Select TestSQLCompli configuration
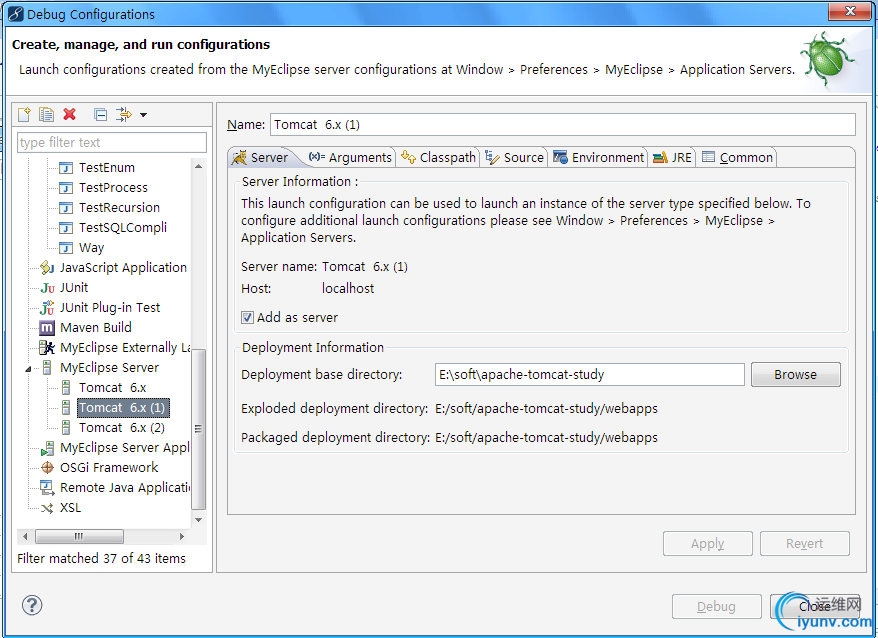 tap(123, 227)
